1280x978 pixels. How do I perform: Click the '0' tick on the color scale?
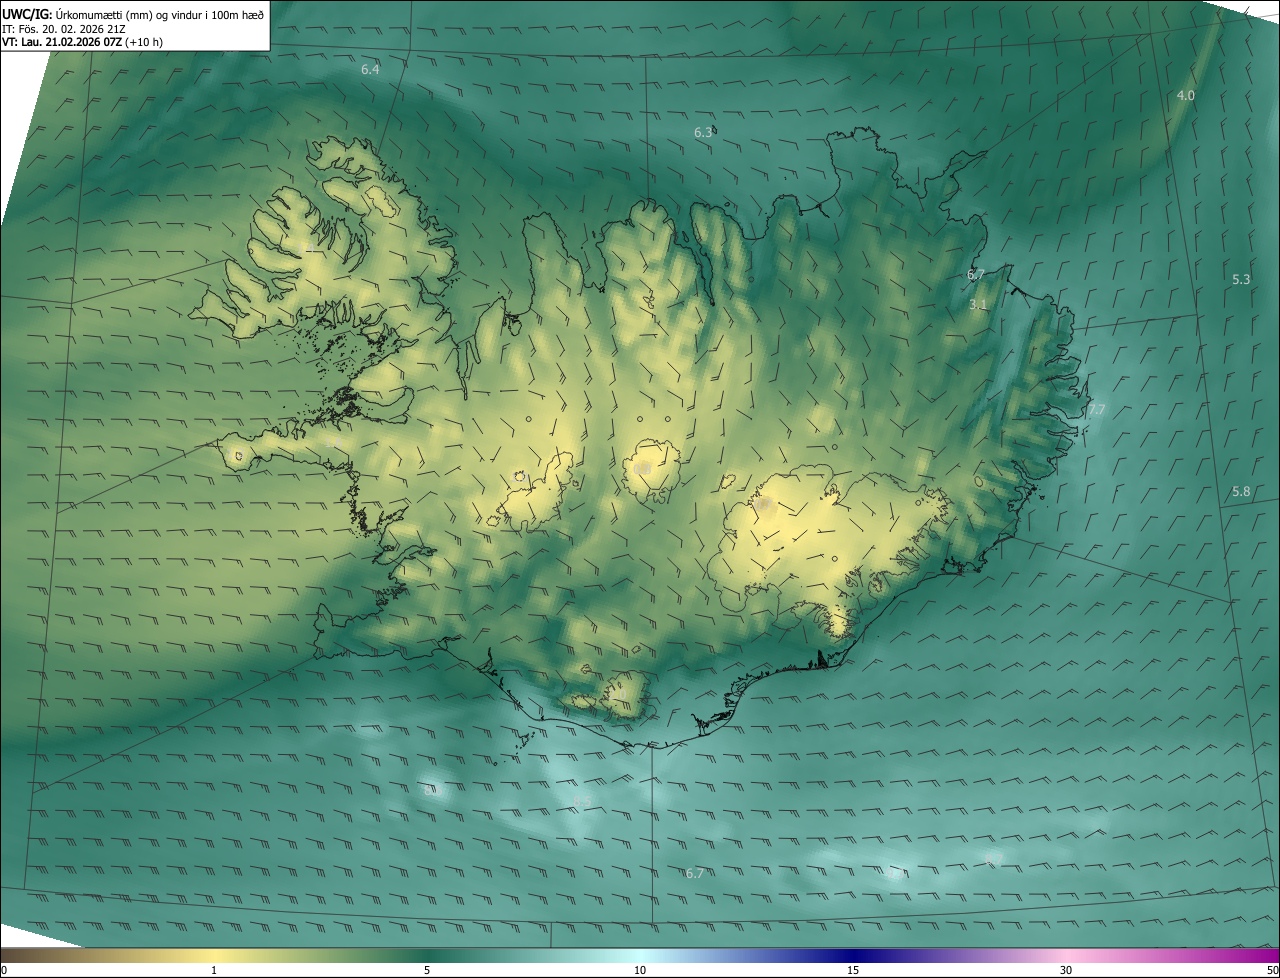tap(3, 970)
